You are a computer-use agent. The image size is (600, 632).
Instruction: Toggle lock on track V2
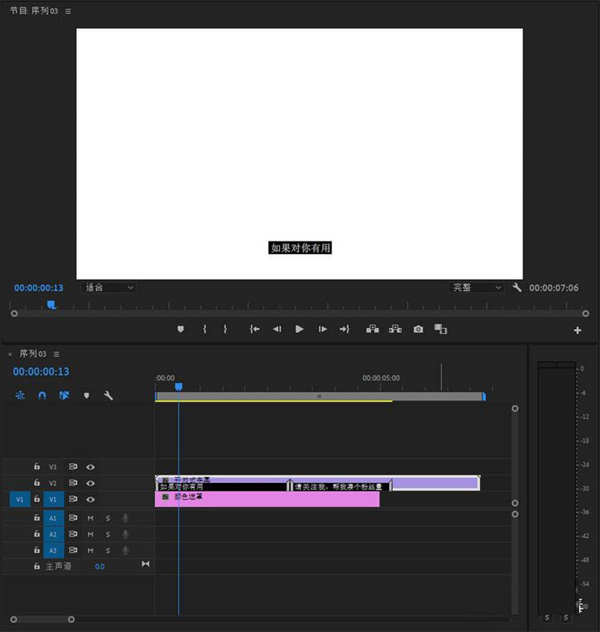pyautogui.click(x=37, y=483)
